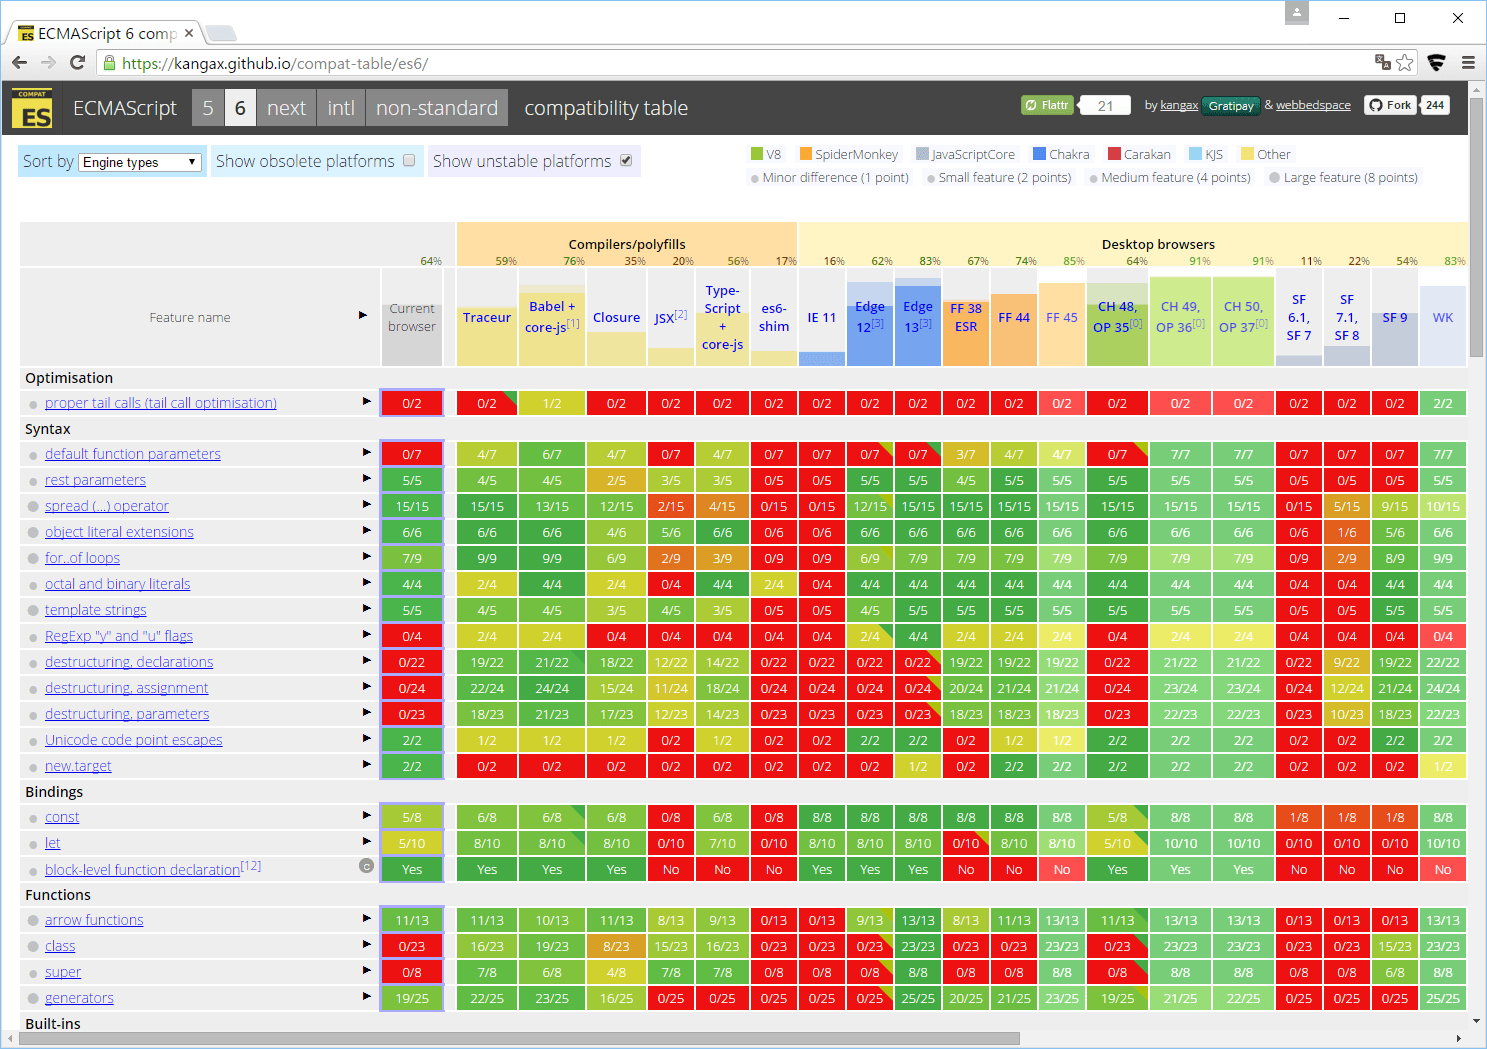Screen dimensions: 1487x1049
Task: Click the octal and binary literals link
Action: pos(117,584)
